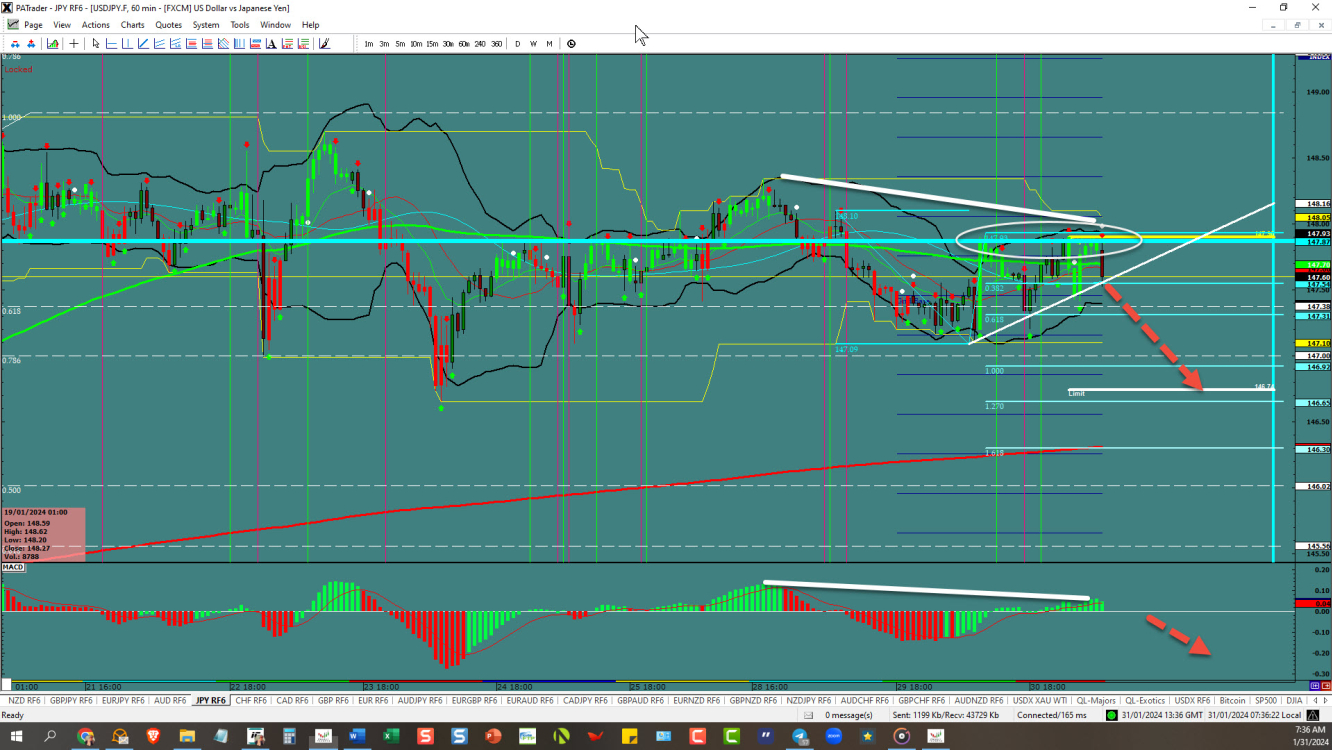
Task: Open Telegram from the taskbar
Action: tap(799, 736)
